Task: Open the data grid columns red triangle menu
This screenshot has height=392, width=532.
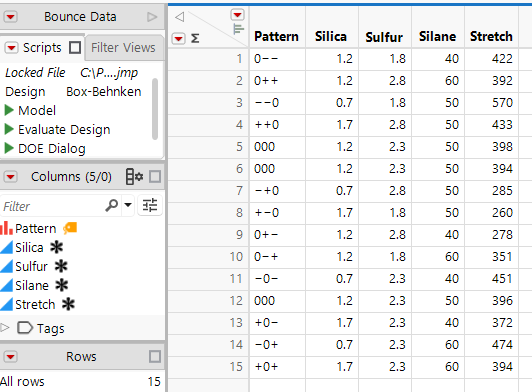Action: (x=238, y=15)
